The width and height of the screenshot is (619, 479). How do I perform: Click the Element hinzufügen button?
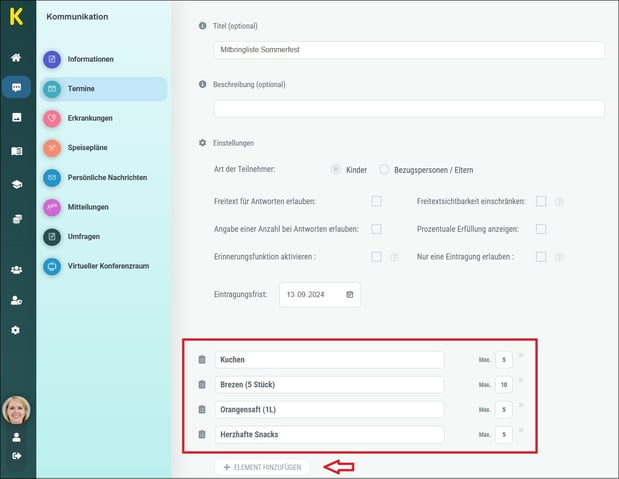coord(262,467)
